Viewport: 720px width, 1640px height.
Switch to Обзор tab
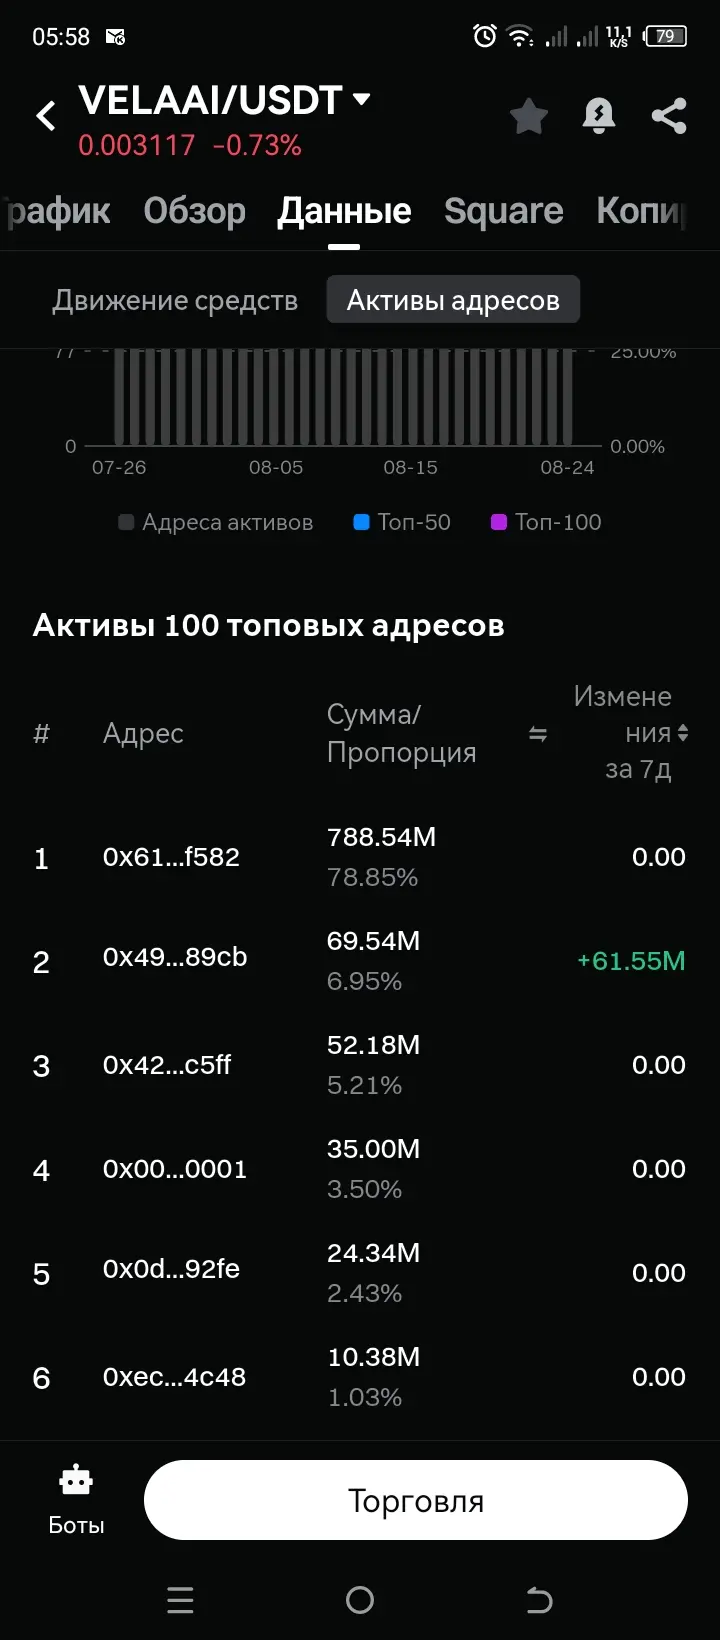(x=194, y=211)
